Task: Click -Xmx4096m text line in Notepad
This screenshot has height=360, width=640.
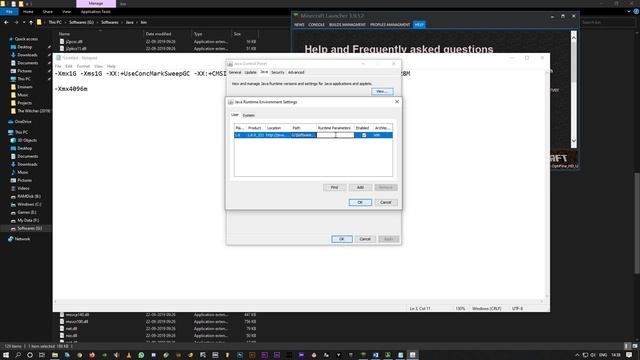Action: (x=71, y=89)
